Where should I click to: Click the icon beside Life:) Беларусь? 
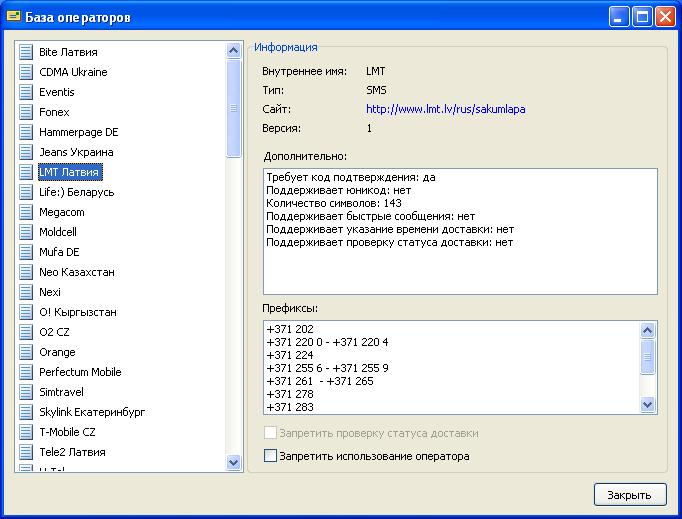(26, 192)
